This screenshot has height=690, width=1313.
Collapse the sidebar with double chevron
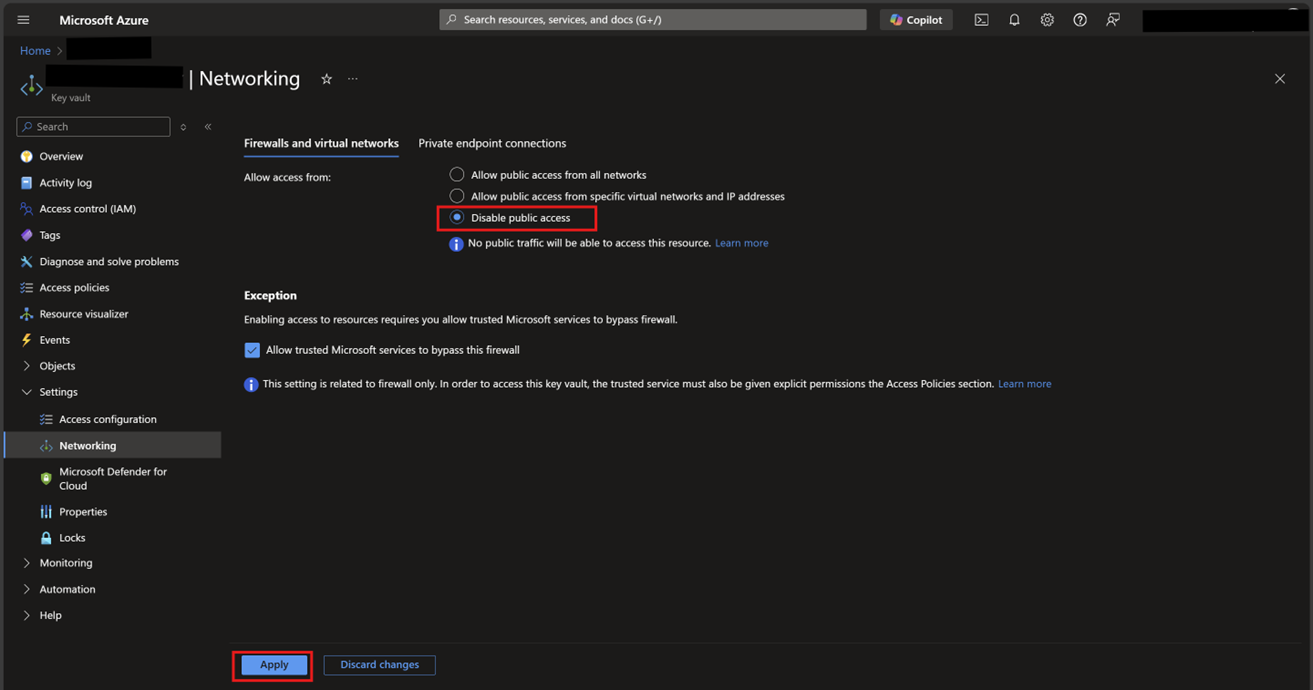click(x=208, y=127)
